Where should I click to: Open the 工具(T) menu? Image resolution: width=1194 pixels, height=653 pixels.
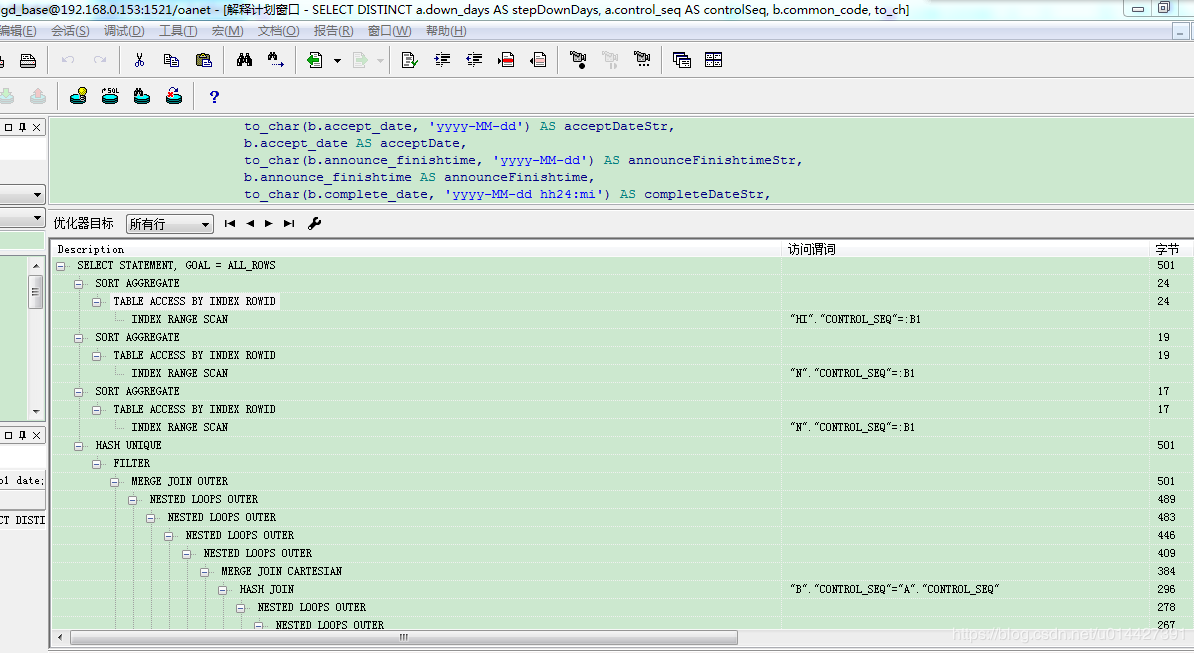coord(178,31)
